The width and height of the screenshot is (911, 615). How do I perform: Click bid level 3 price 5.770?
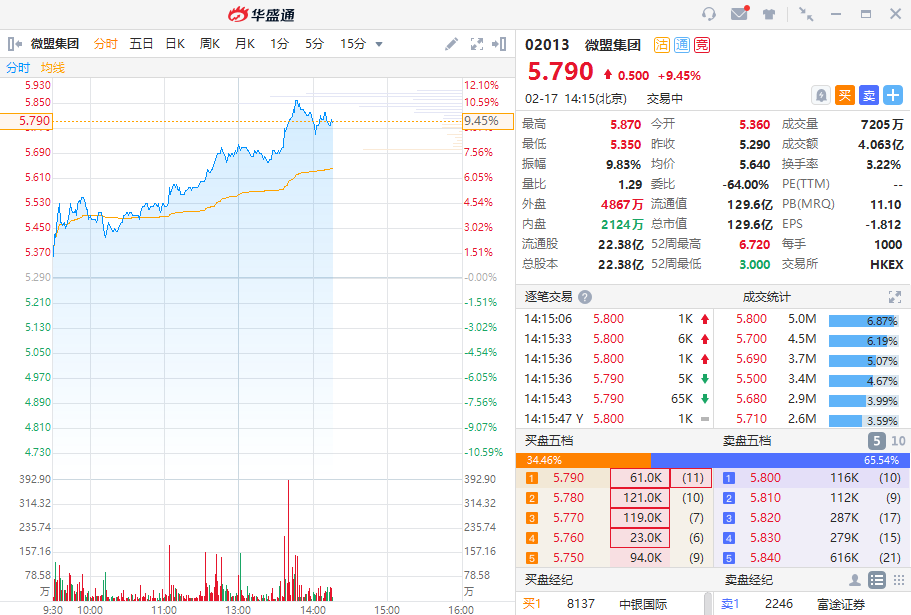[568, 517]
